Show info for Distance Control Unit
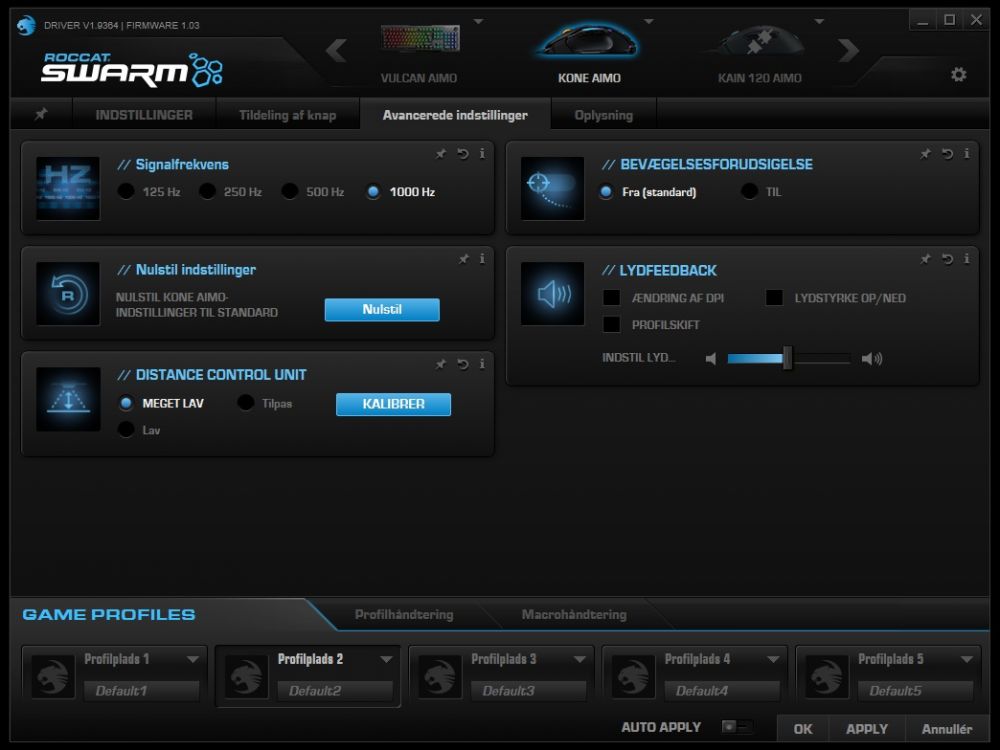The image size is (1000, 750). [x=482, y=364]
